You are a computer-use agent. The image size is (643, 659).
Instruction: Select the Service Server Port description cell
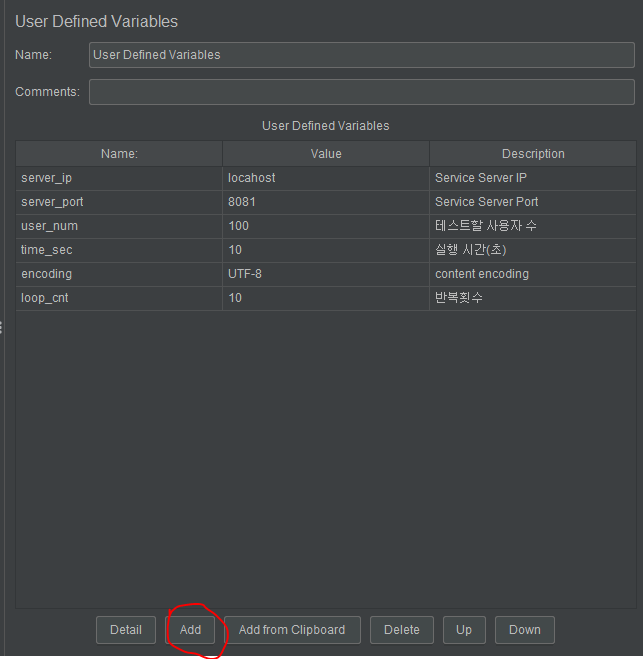pyautogui.click(x=533, y=202)
